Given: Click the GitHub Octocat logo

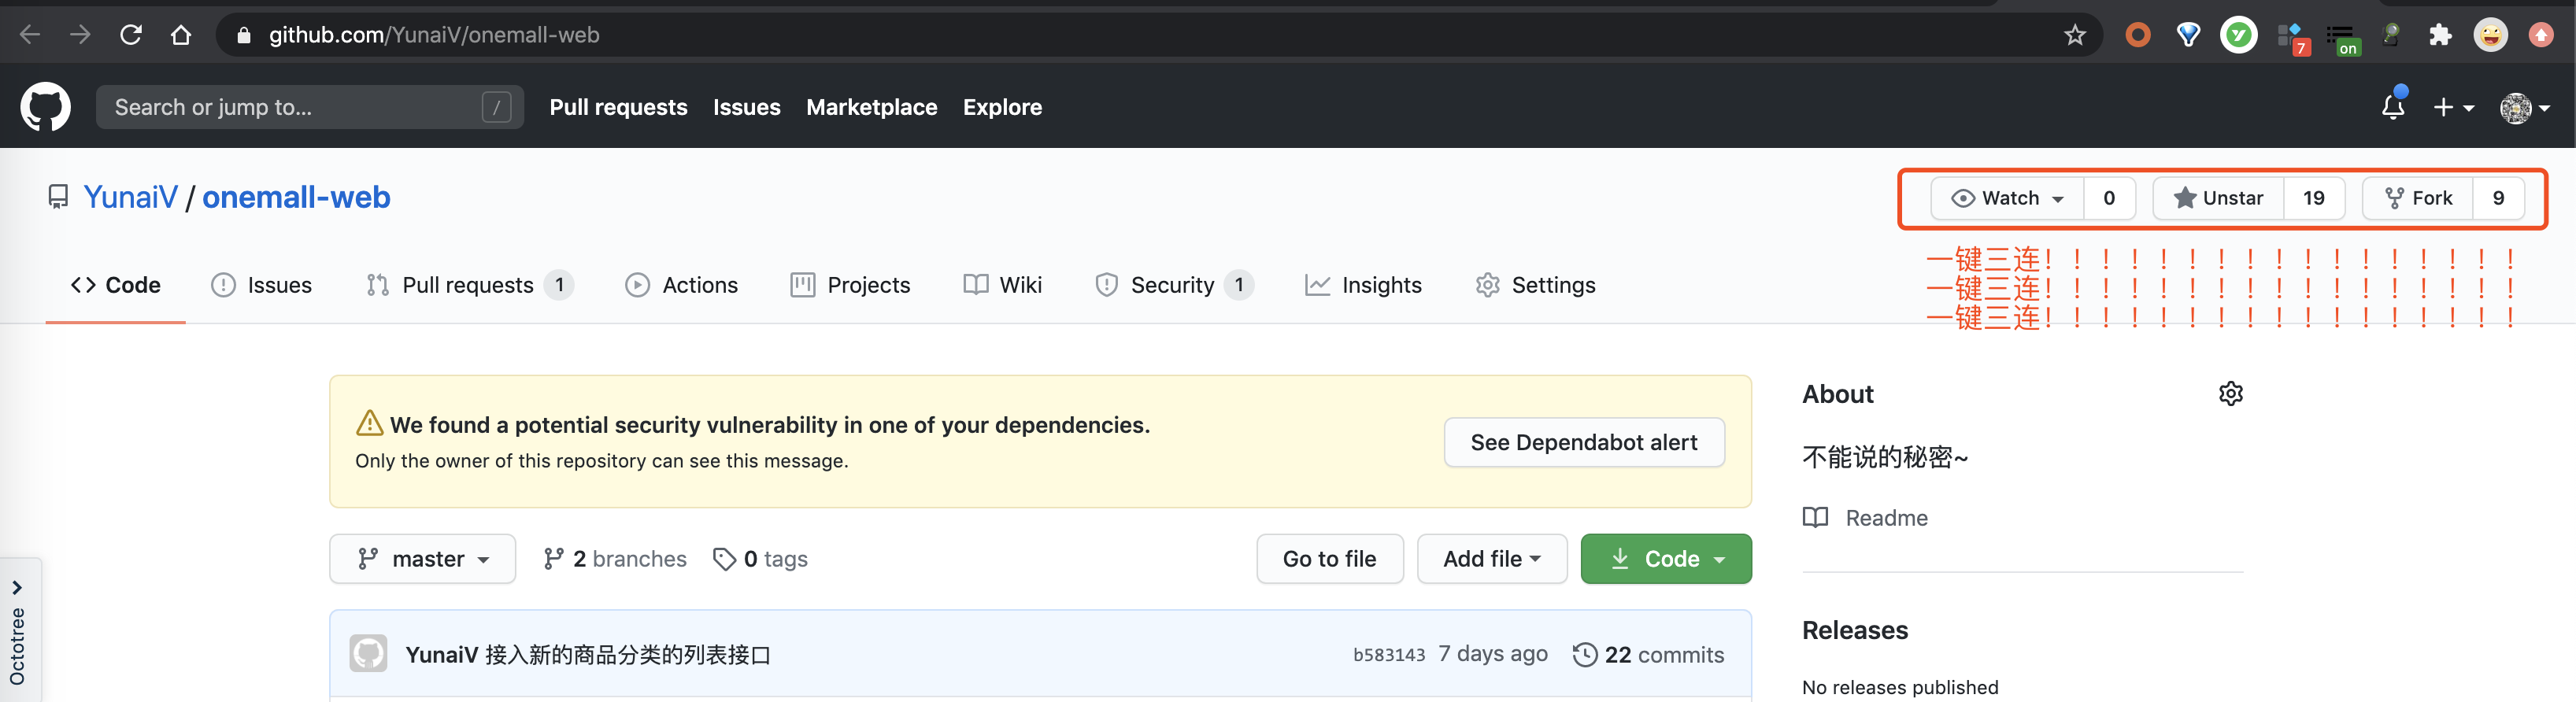Looking at the screenshot, I should click(x=45, y=107).
